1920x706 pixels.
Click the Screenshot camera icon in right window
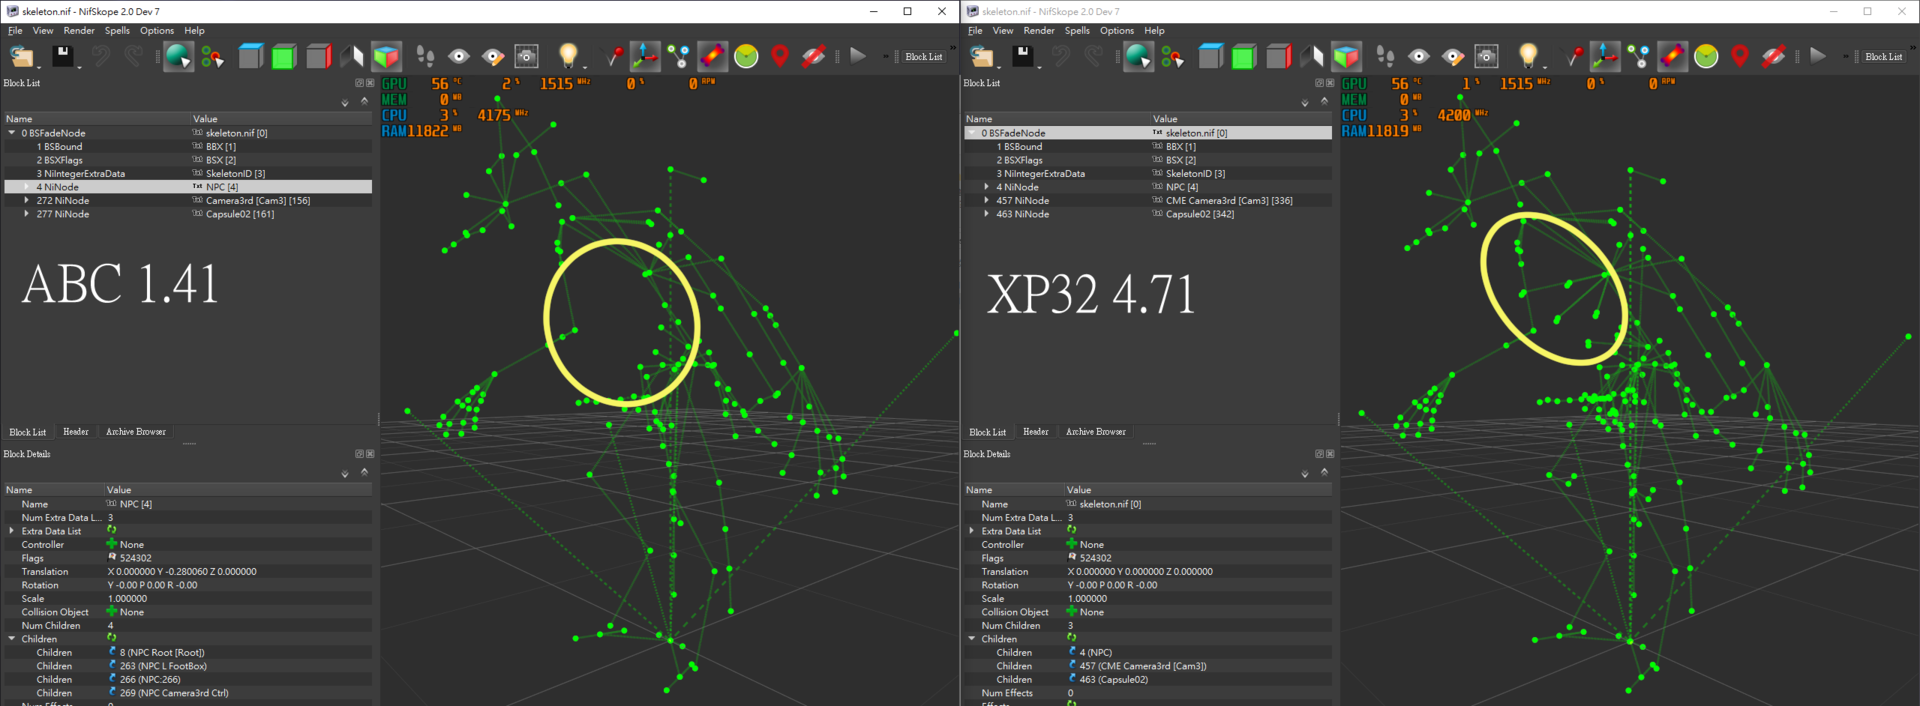click(x=1487, y=57)
